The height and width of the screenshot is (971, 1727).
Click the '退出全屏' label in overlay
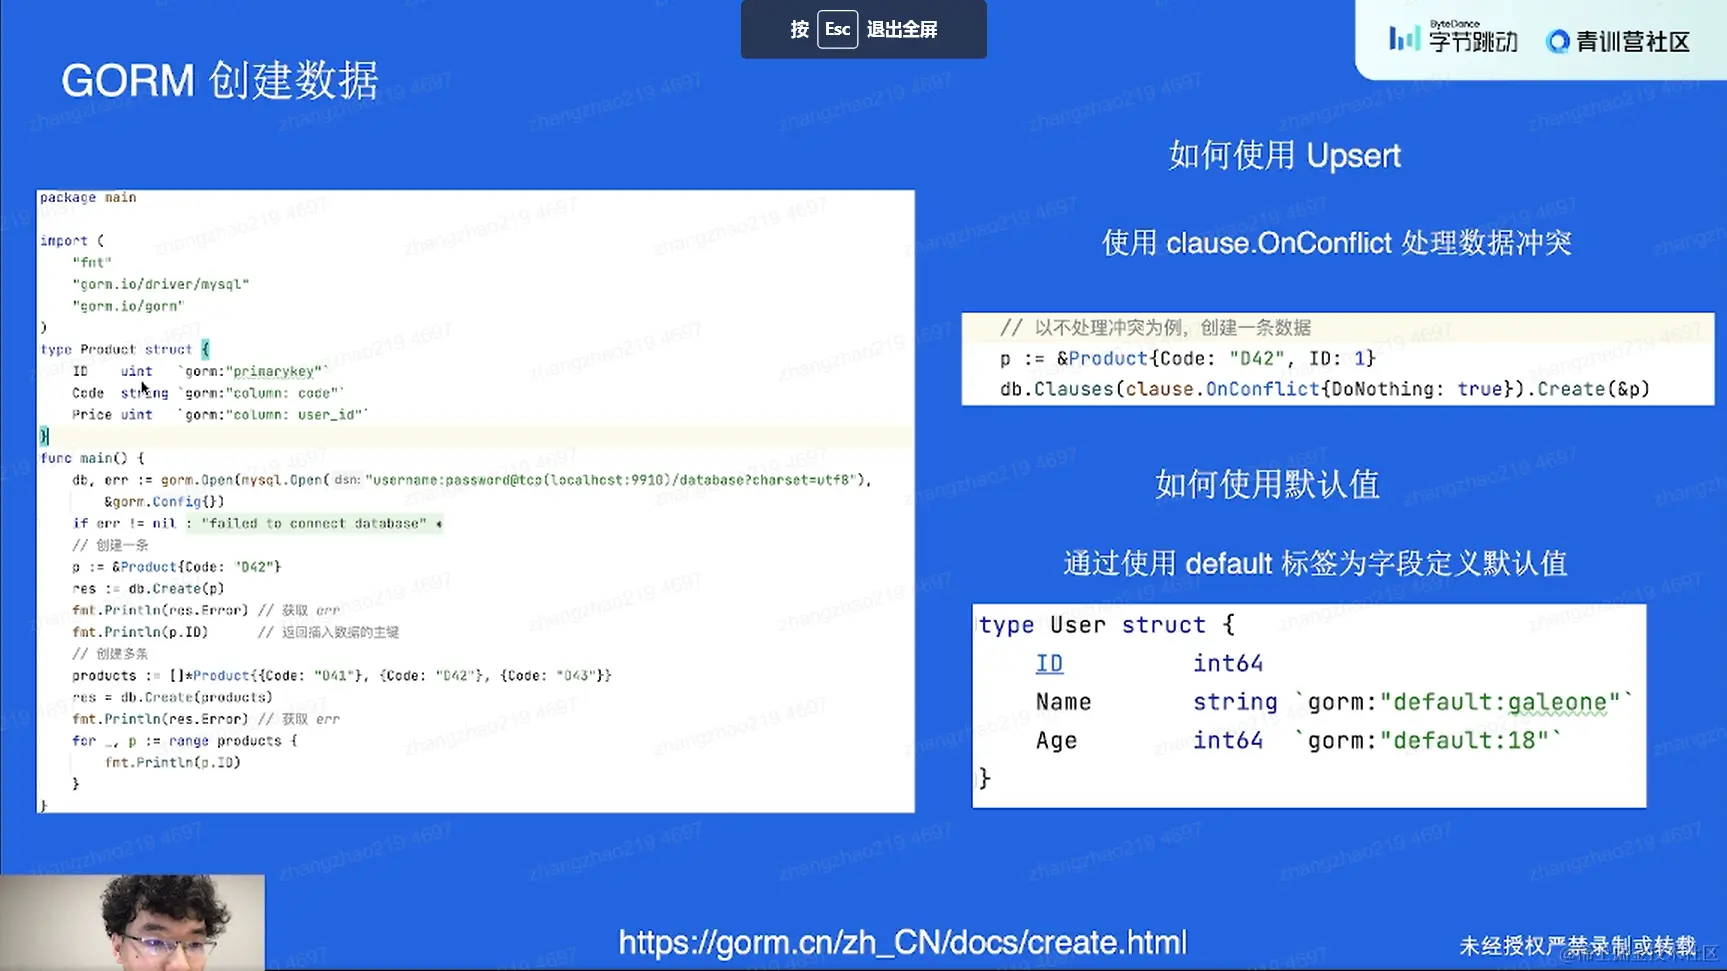pyautogui.click(x=902, y=29)
